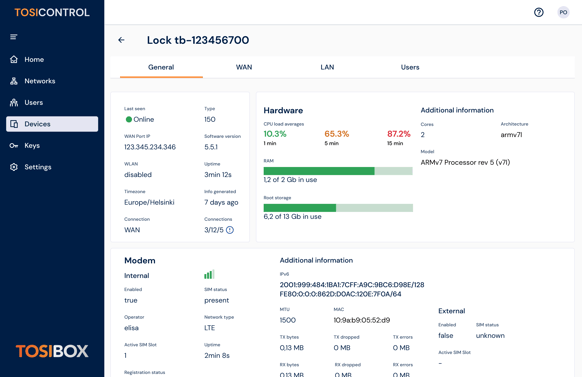Click the Connections info circle icon
Image resolution: width=582 pixels, height=377 pixels.
coord(230,230)
